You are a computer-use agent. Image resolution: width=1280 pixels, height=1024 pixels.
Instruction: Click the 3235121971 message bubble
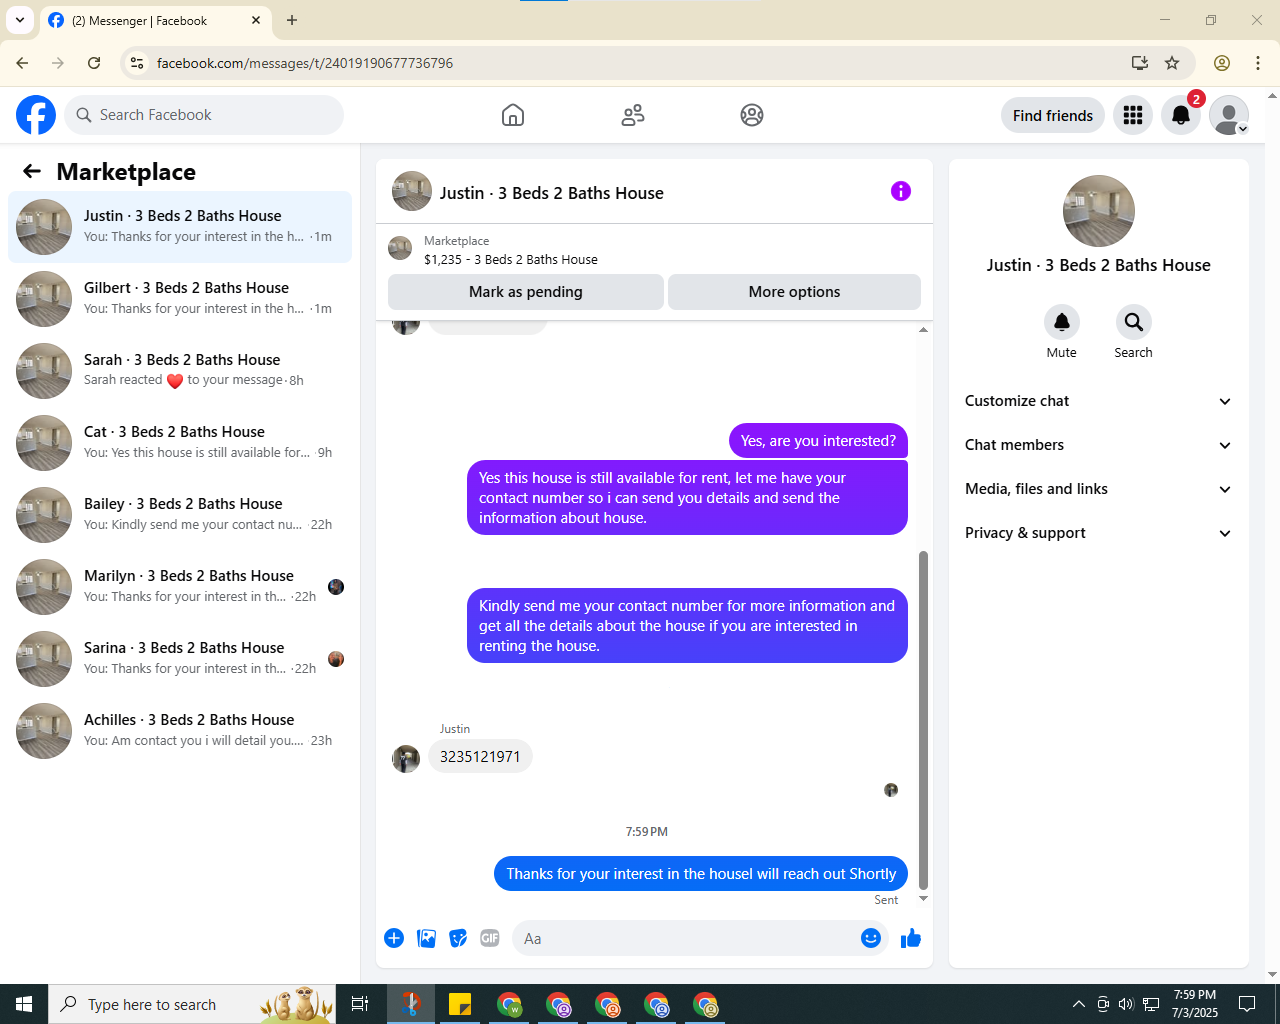(480, 757)
